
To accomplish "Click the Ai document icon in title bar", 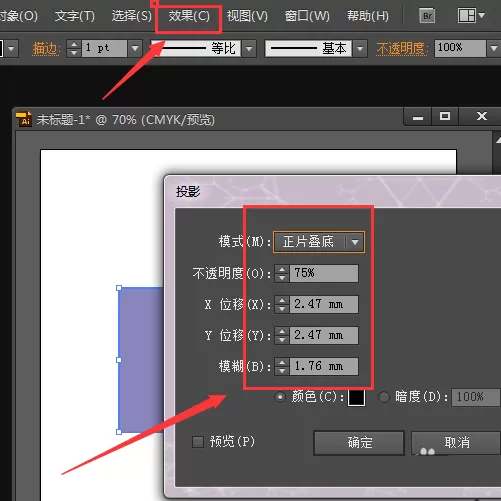I will 24,119.
